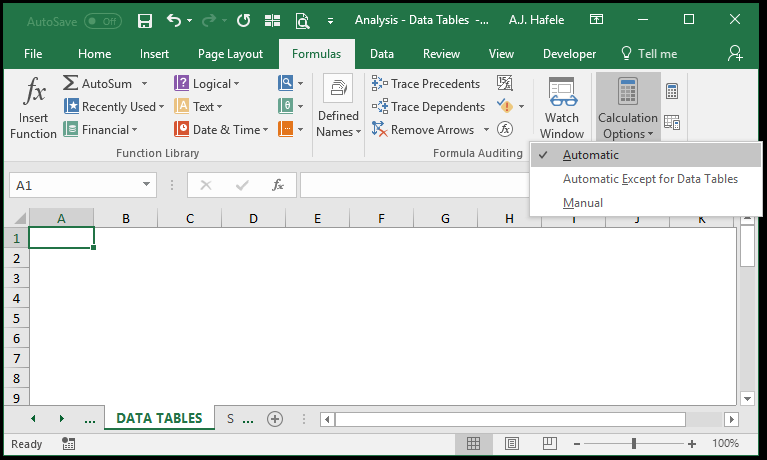The width and height of the screenshot is (767, 460).
Task: Switch to the View tab
Action: pyautogui.click(x=501, y=54)
